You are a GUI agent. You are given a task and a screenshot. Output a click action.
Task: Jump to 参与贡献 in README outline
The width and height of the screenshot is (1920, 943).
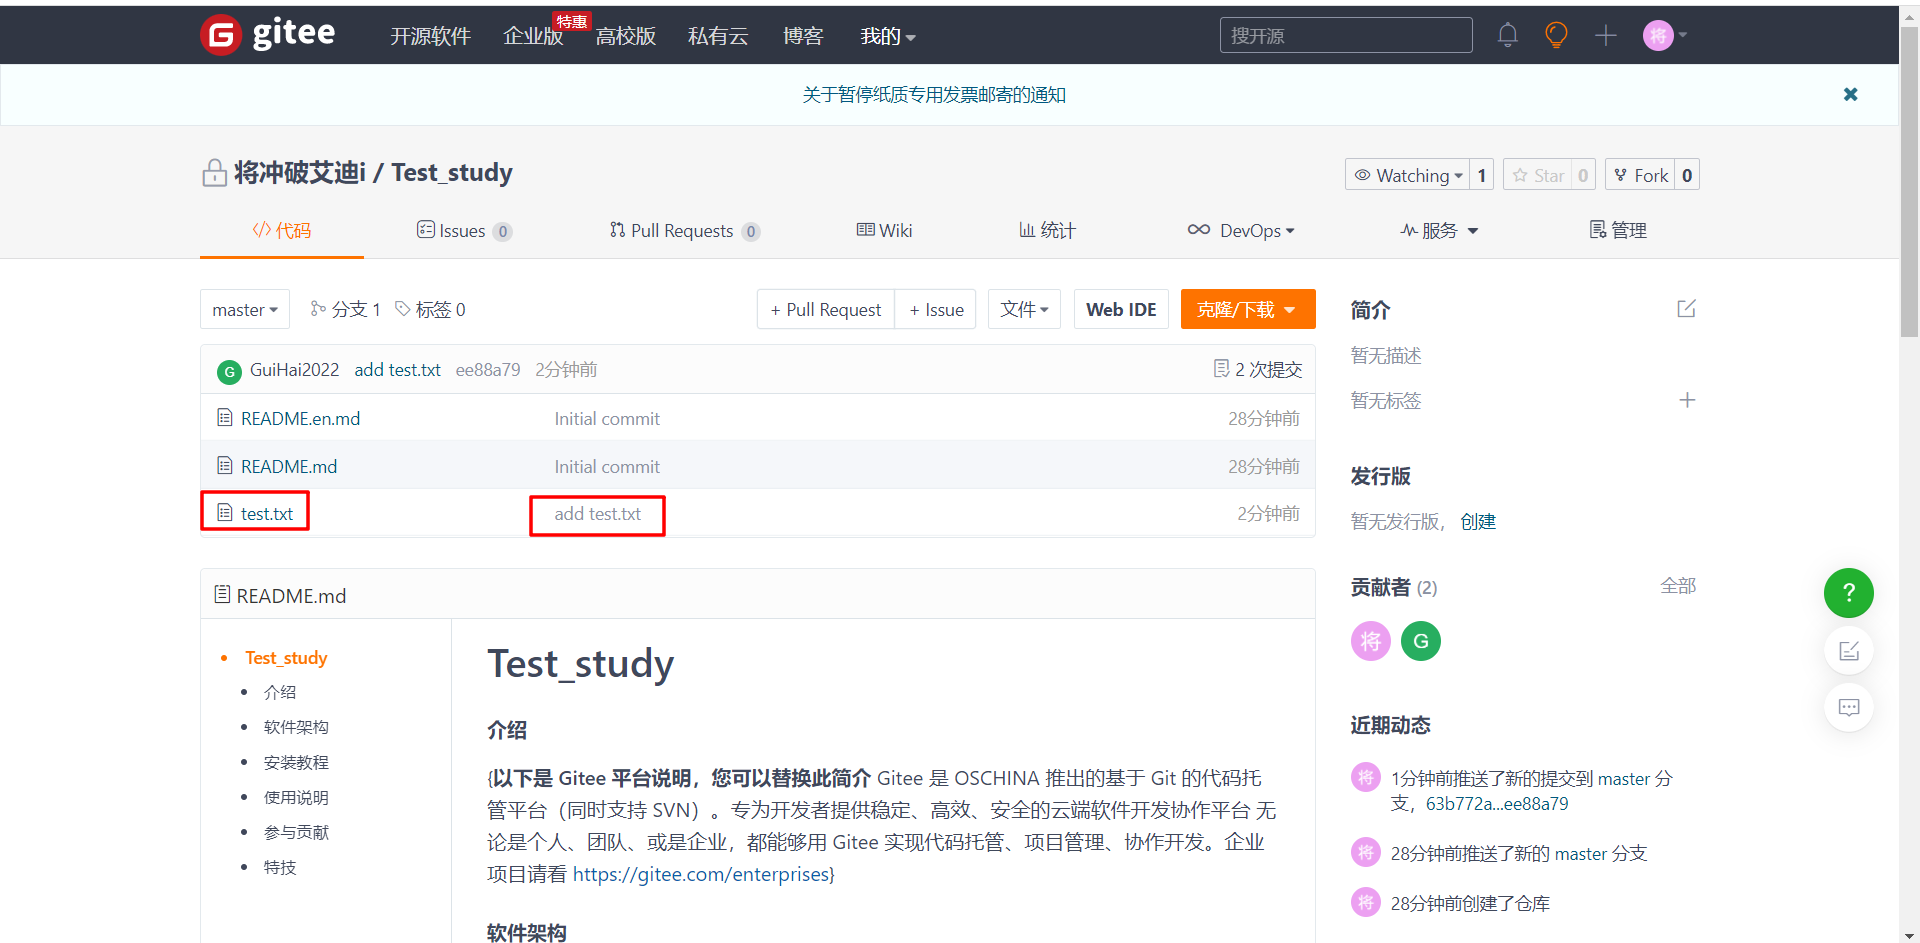pyautogui.click(x=296, y=832)
